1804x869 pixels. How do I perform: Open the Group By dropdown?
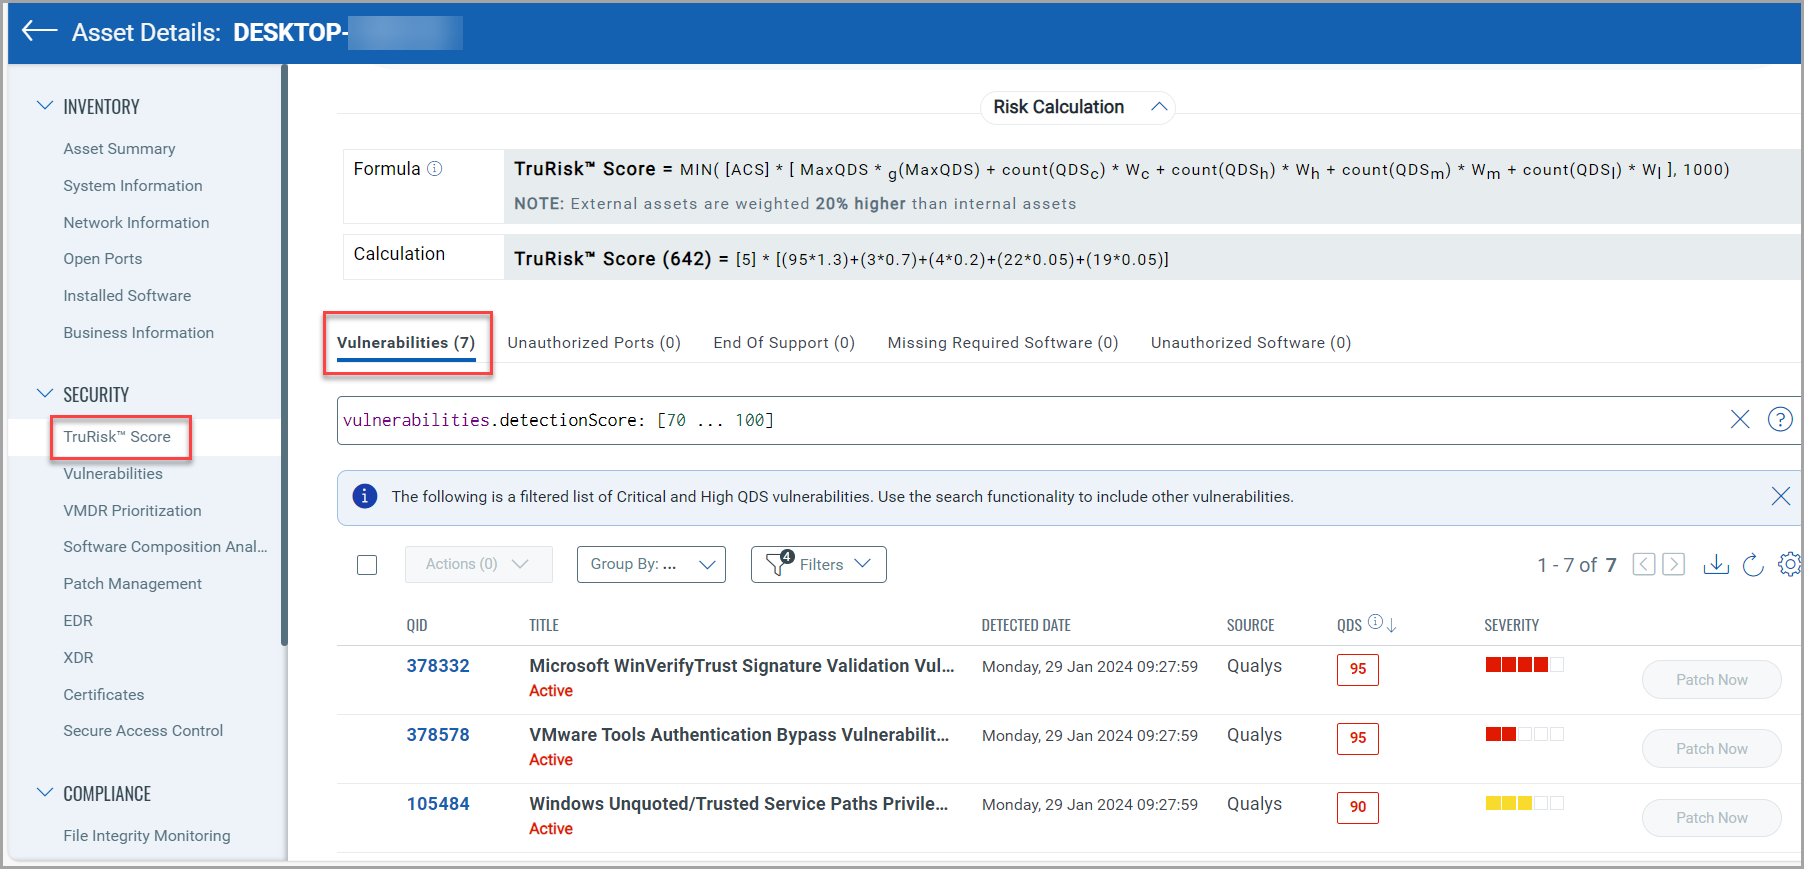click(x=651, y=564)
